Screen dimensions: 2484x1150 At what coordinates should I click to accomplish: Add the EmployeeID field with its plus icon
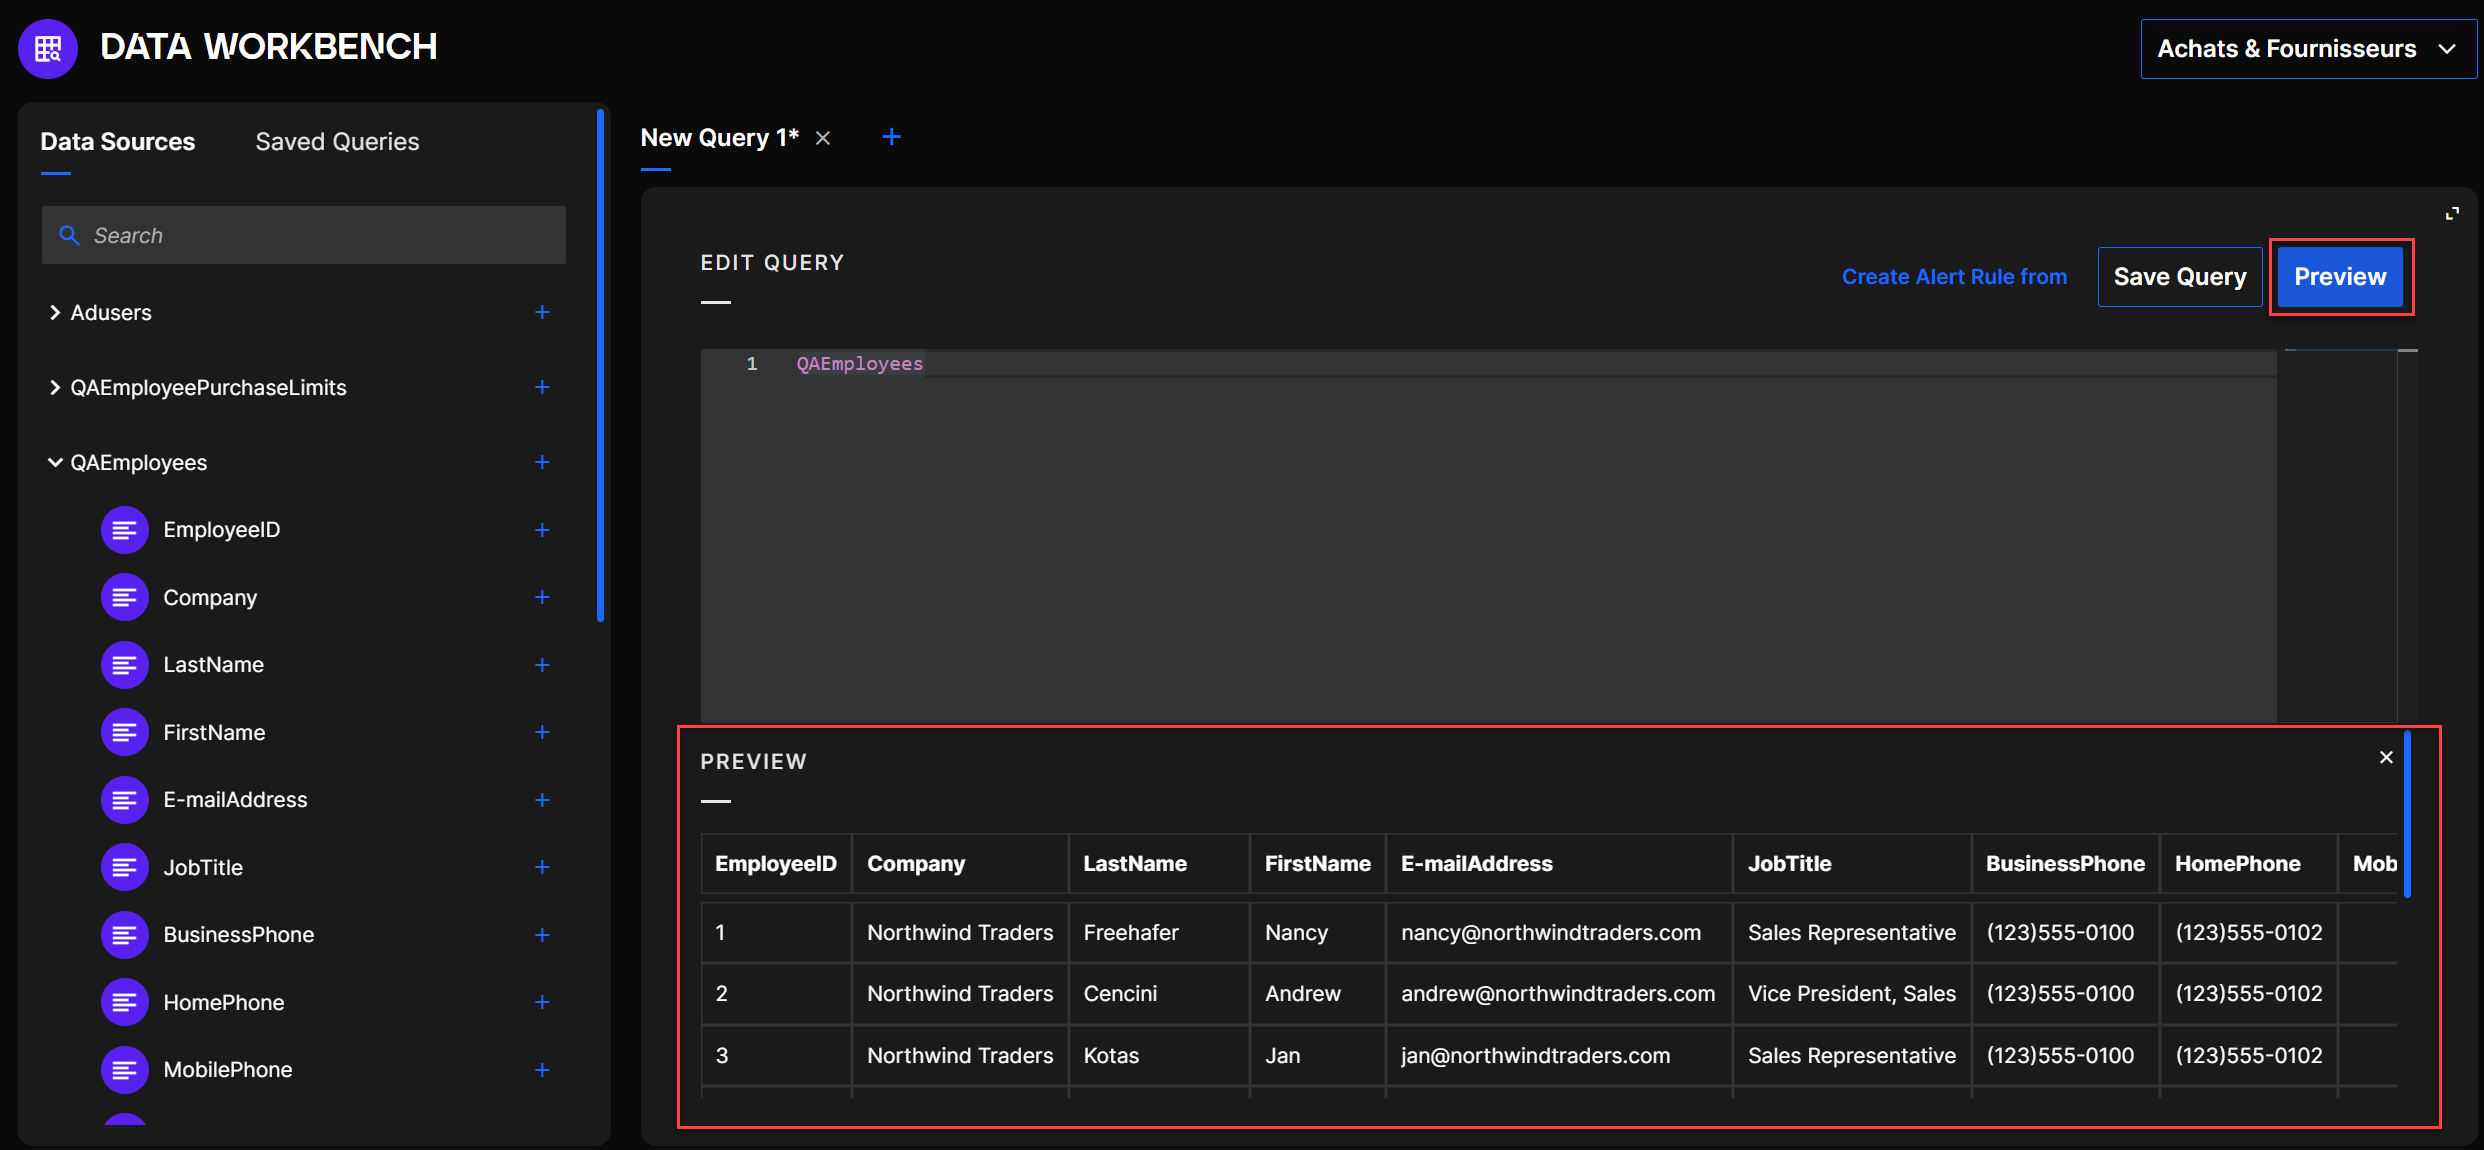[x=542, y=530]
